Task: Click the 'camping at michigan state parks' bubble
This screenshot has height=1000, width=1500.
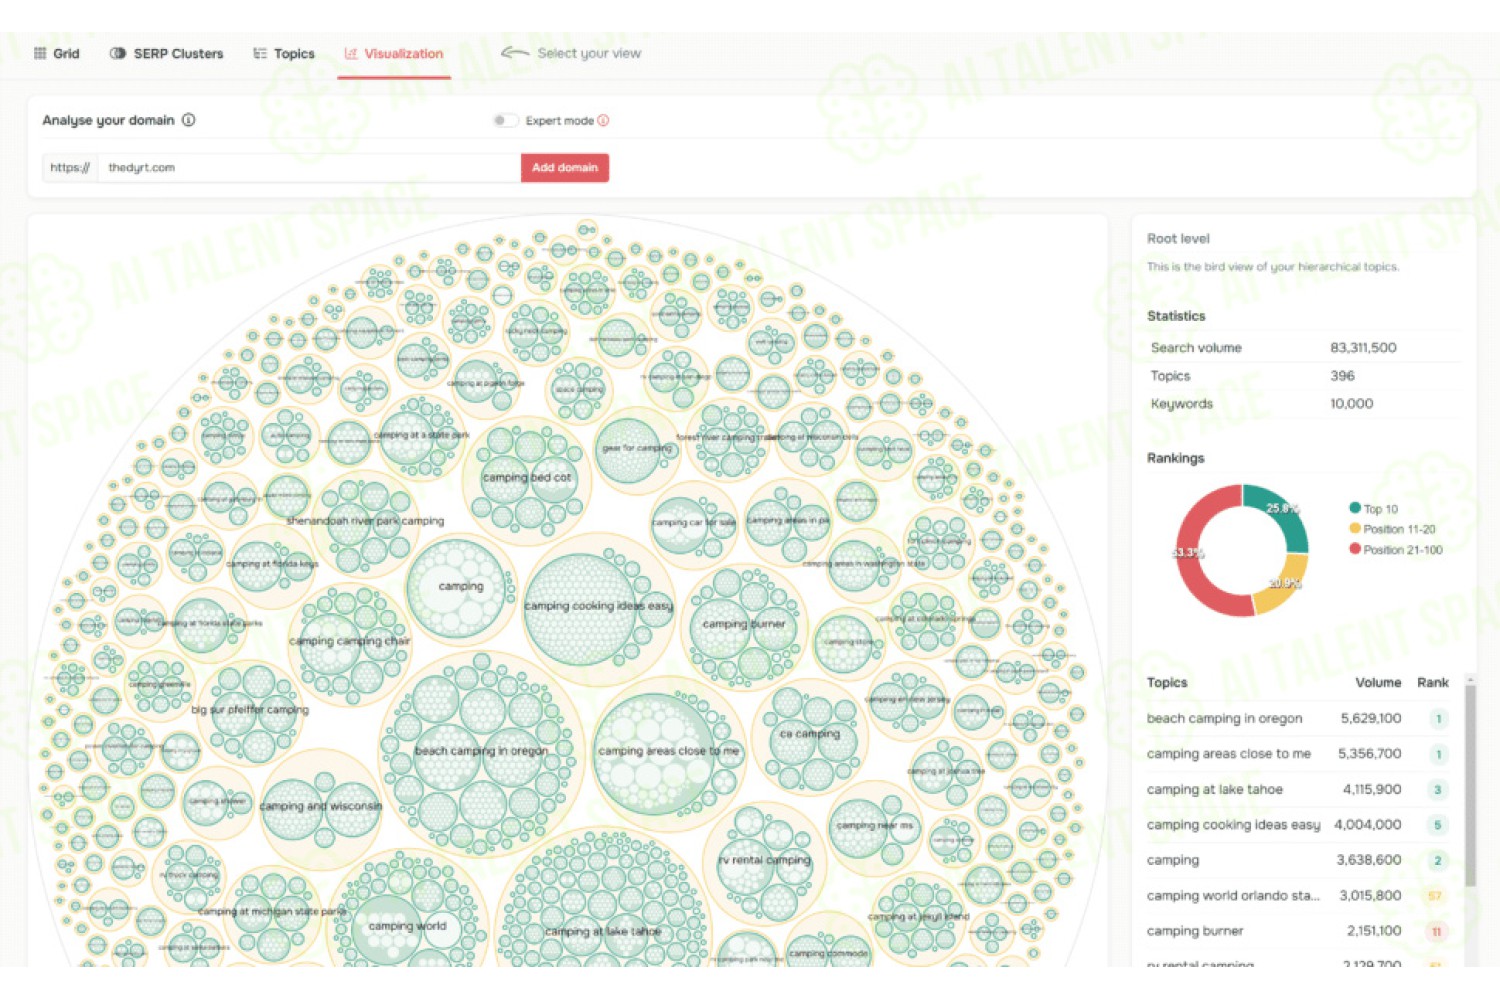Action: [272, 912]
